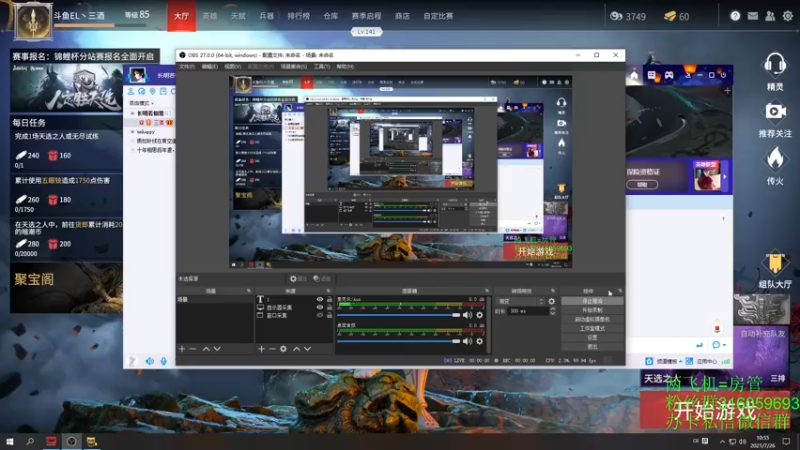The image size is (800, 450).
Task: Switch to game 大厅 tab
Action: [182, 16]
